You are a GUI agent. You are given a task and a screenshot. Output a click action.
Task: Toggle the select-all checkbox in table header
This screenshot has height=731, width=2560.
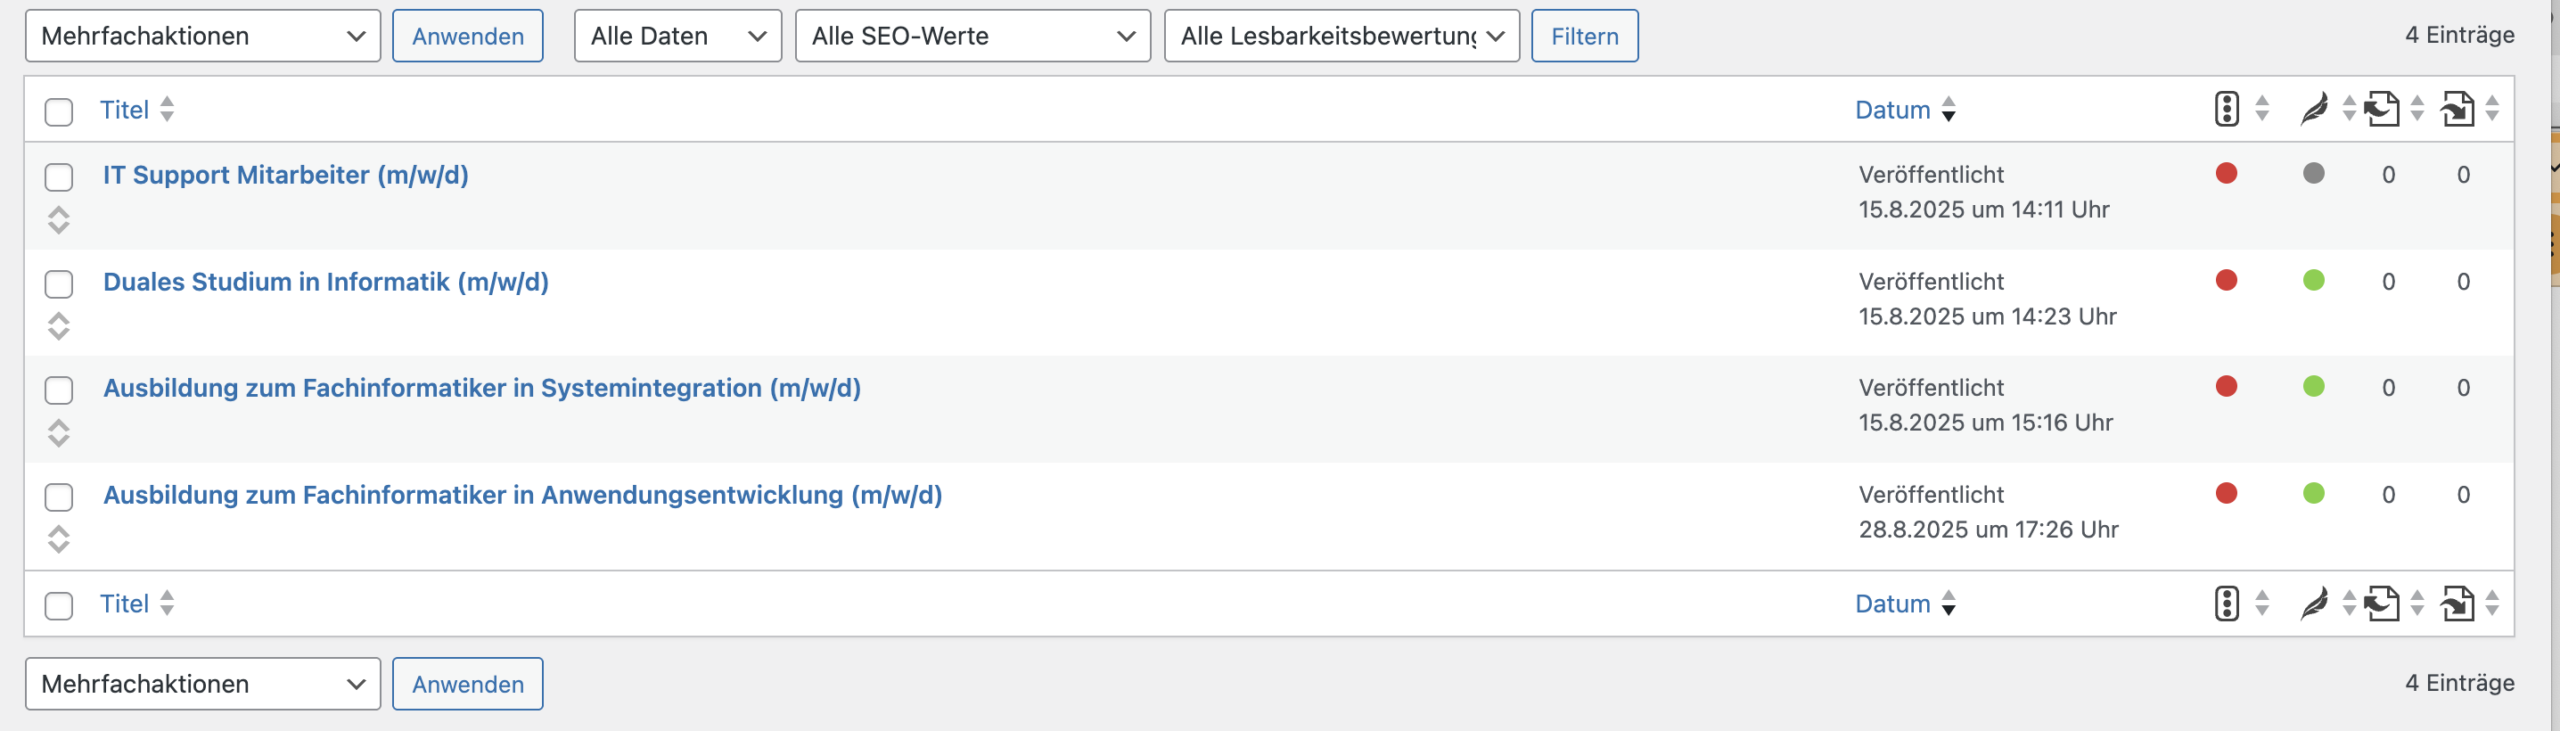(59, 111)
